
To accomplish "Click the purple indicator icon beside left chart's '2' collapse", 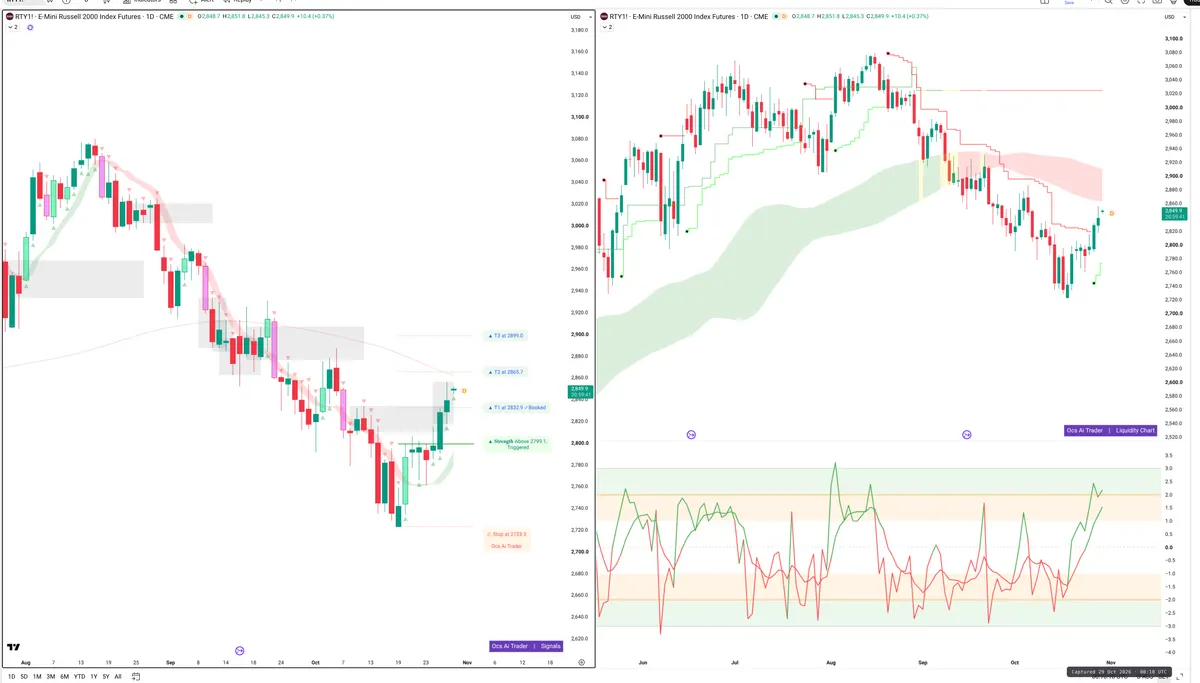I will point(30,27).
